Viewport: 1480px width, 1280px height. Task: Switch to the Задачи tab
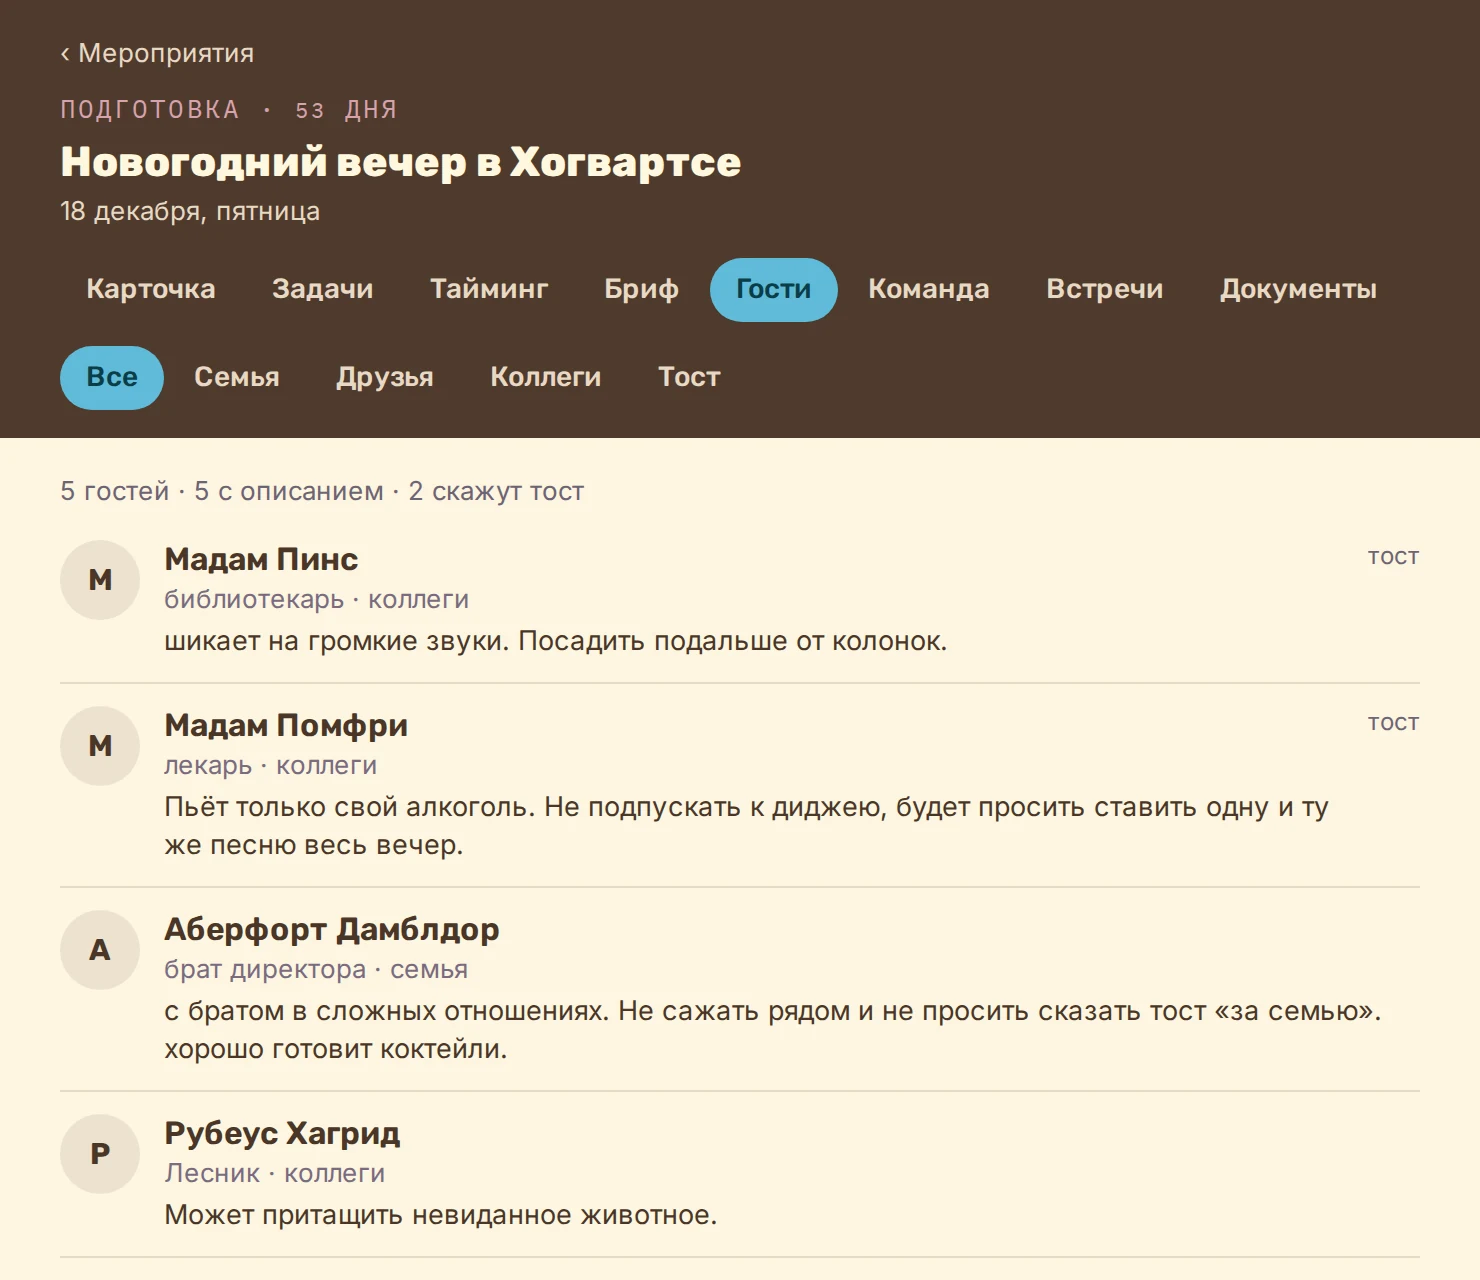[323, 289]
